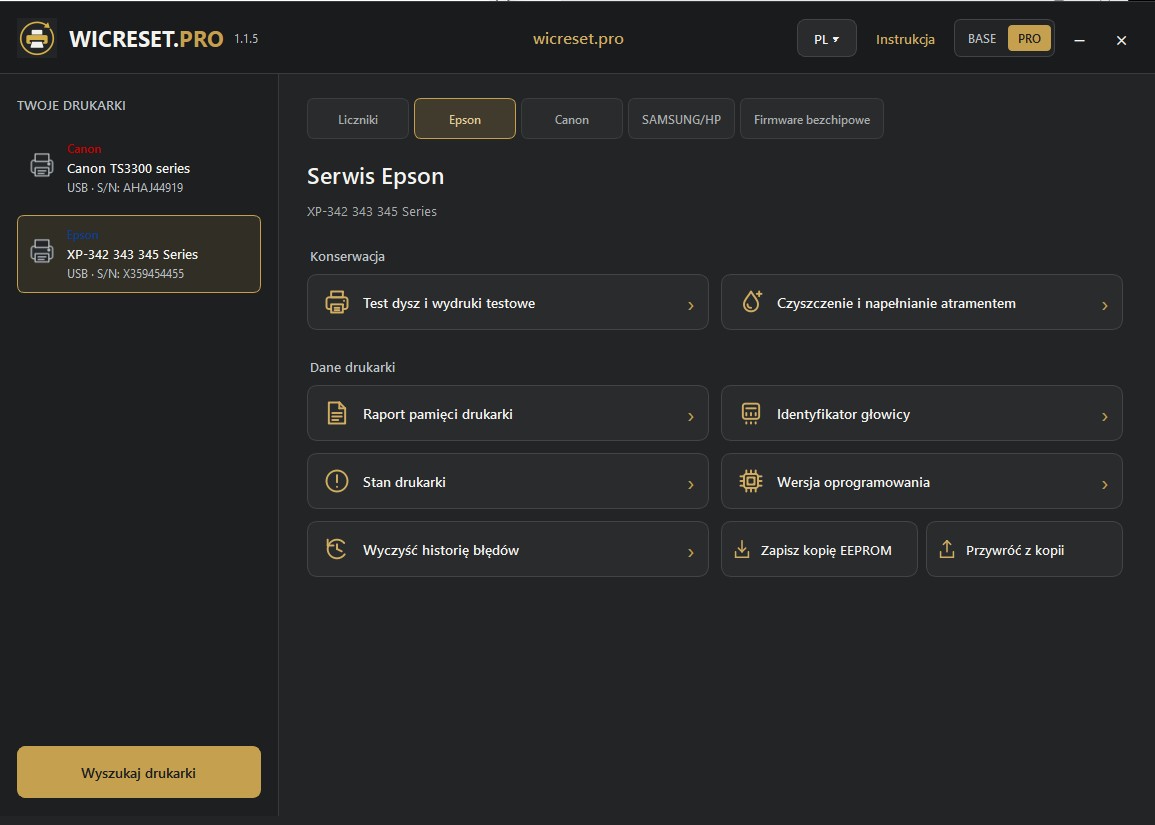
Task: Click the Wersja oprogramowania label
Action: (x=853, y=482)
